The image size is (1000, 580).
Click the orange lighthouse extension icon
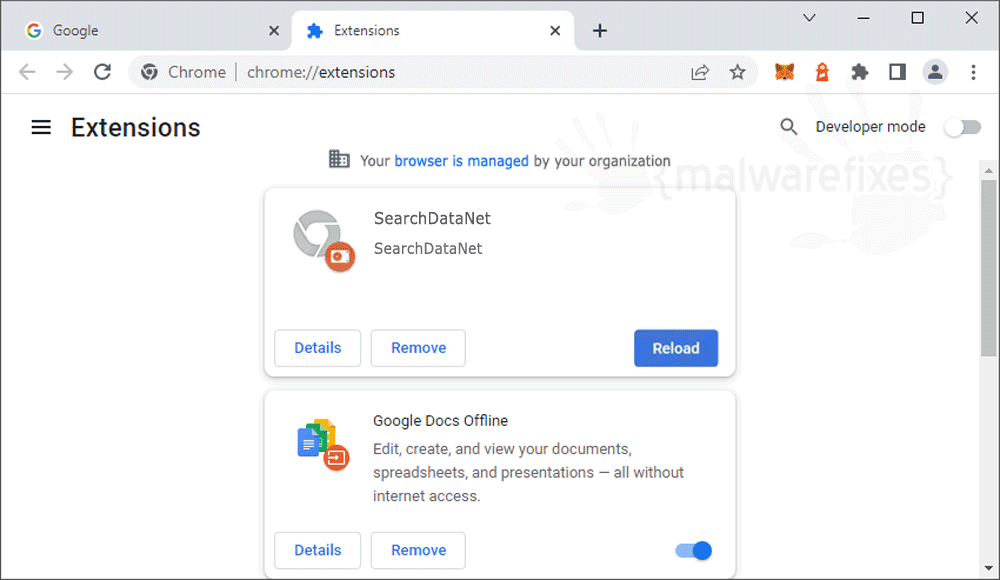point(822,72)
